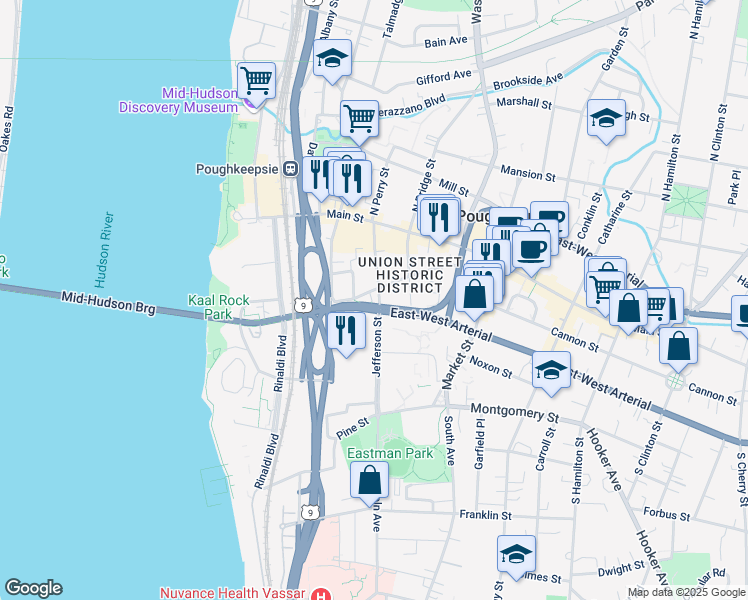Screen dimensions: 748x600
Task: Click the Oakes Rd label
Action: (x=7, y=129)
